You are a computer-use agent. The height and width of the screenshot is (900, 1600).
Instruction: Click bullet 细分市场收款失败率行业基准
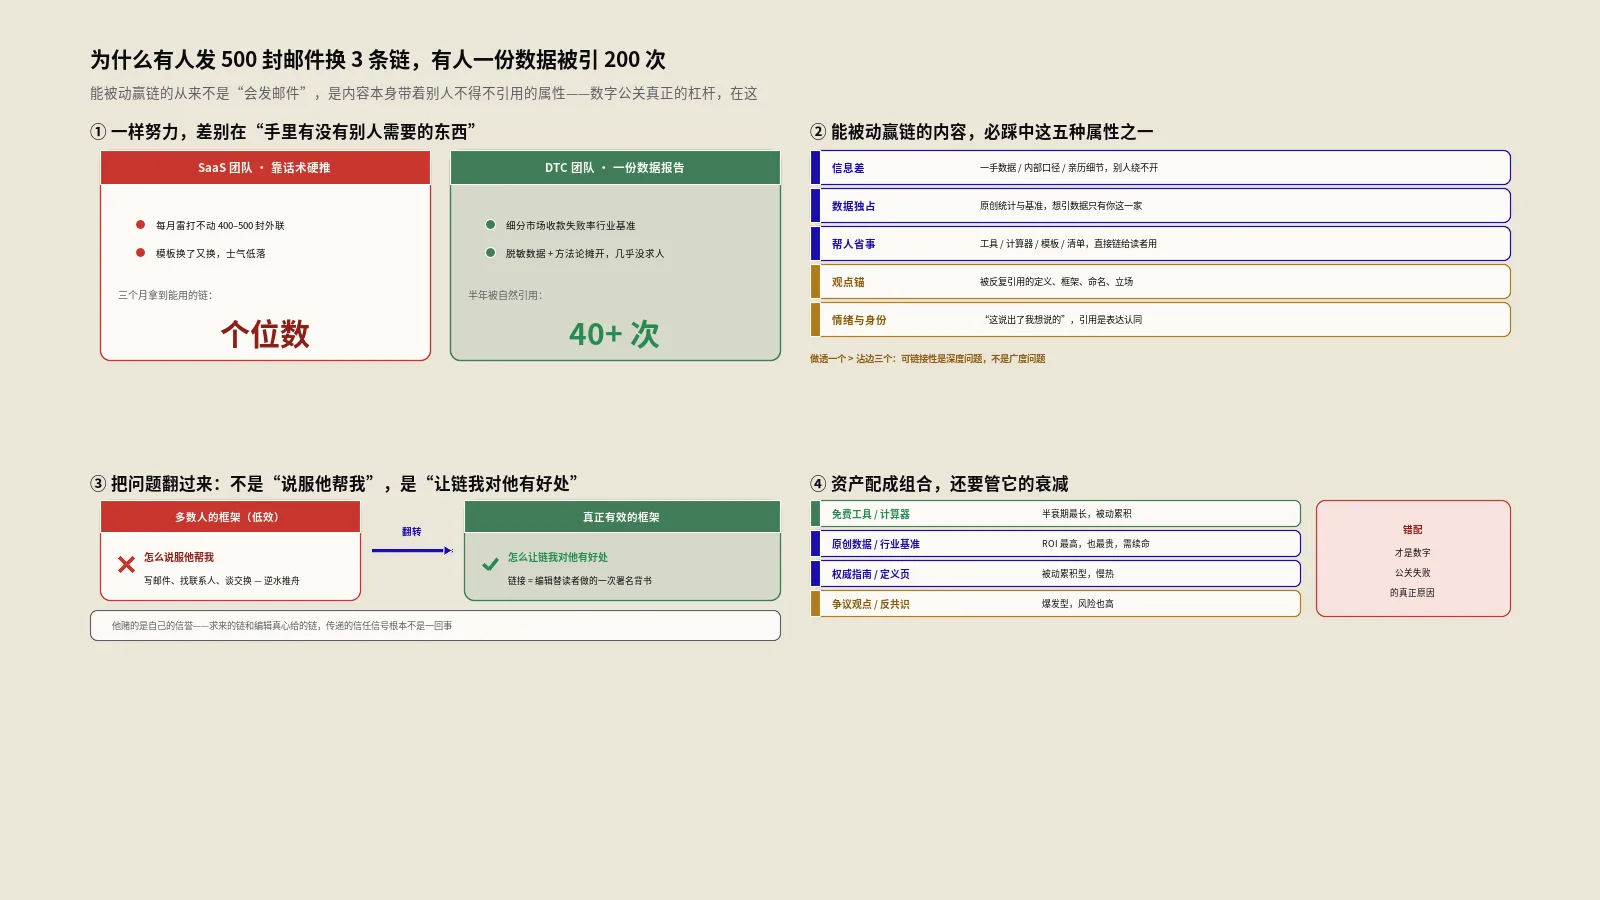click(570, 226)
